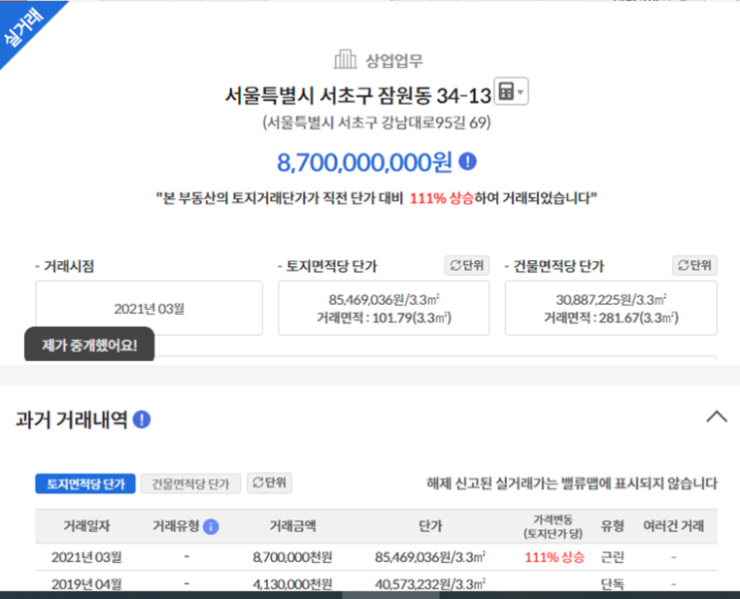Click the 8,700,000천원 cell
Viewport: 740px width, 599px height.
tap(293, 557)
